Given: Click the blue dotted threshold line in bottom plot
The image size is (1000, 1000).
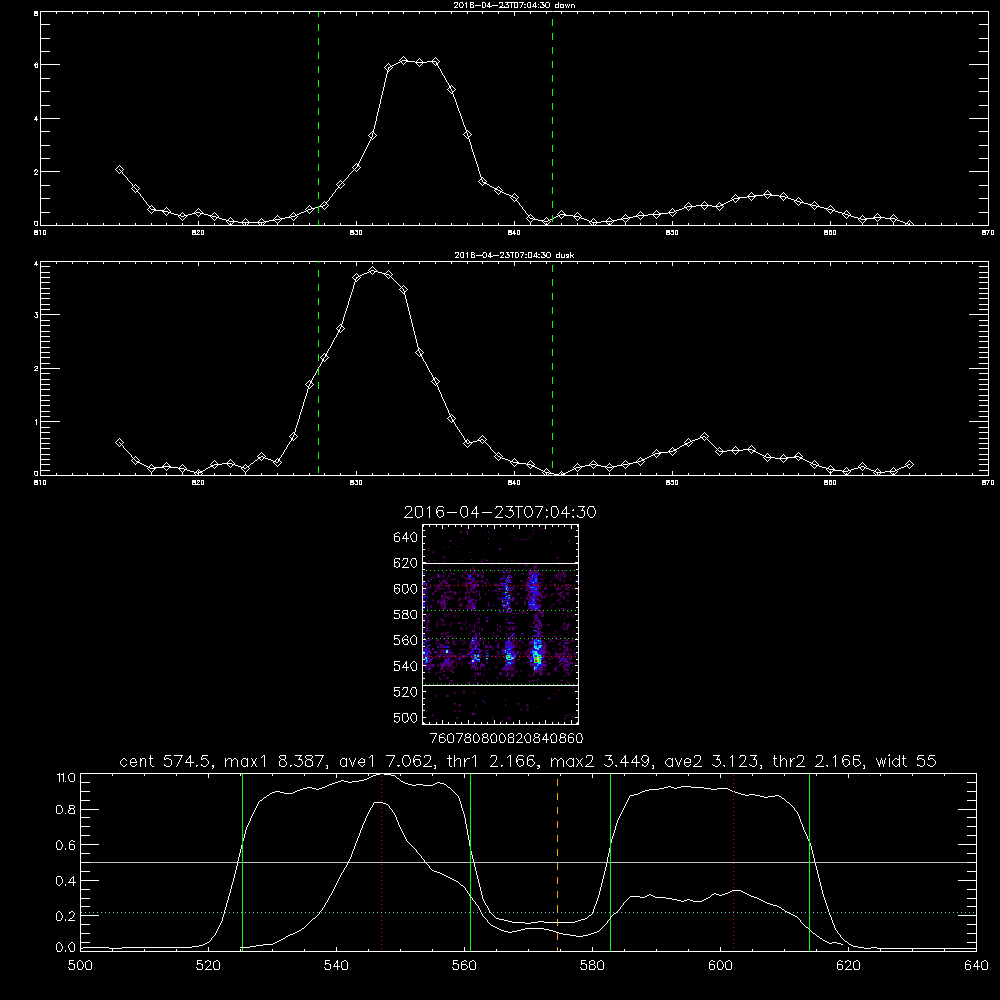Looking at the screenshot, I should (x=528, y=913).
